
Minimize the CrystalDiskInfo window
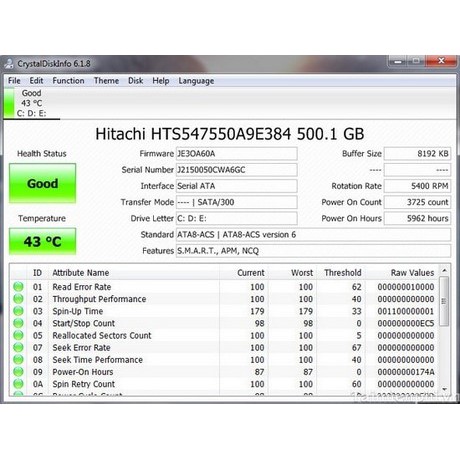397,61
